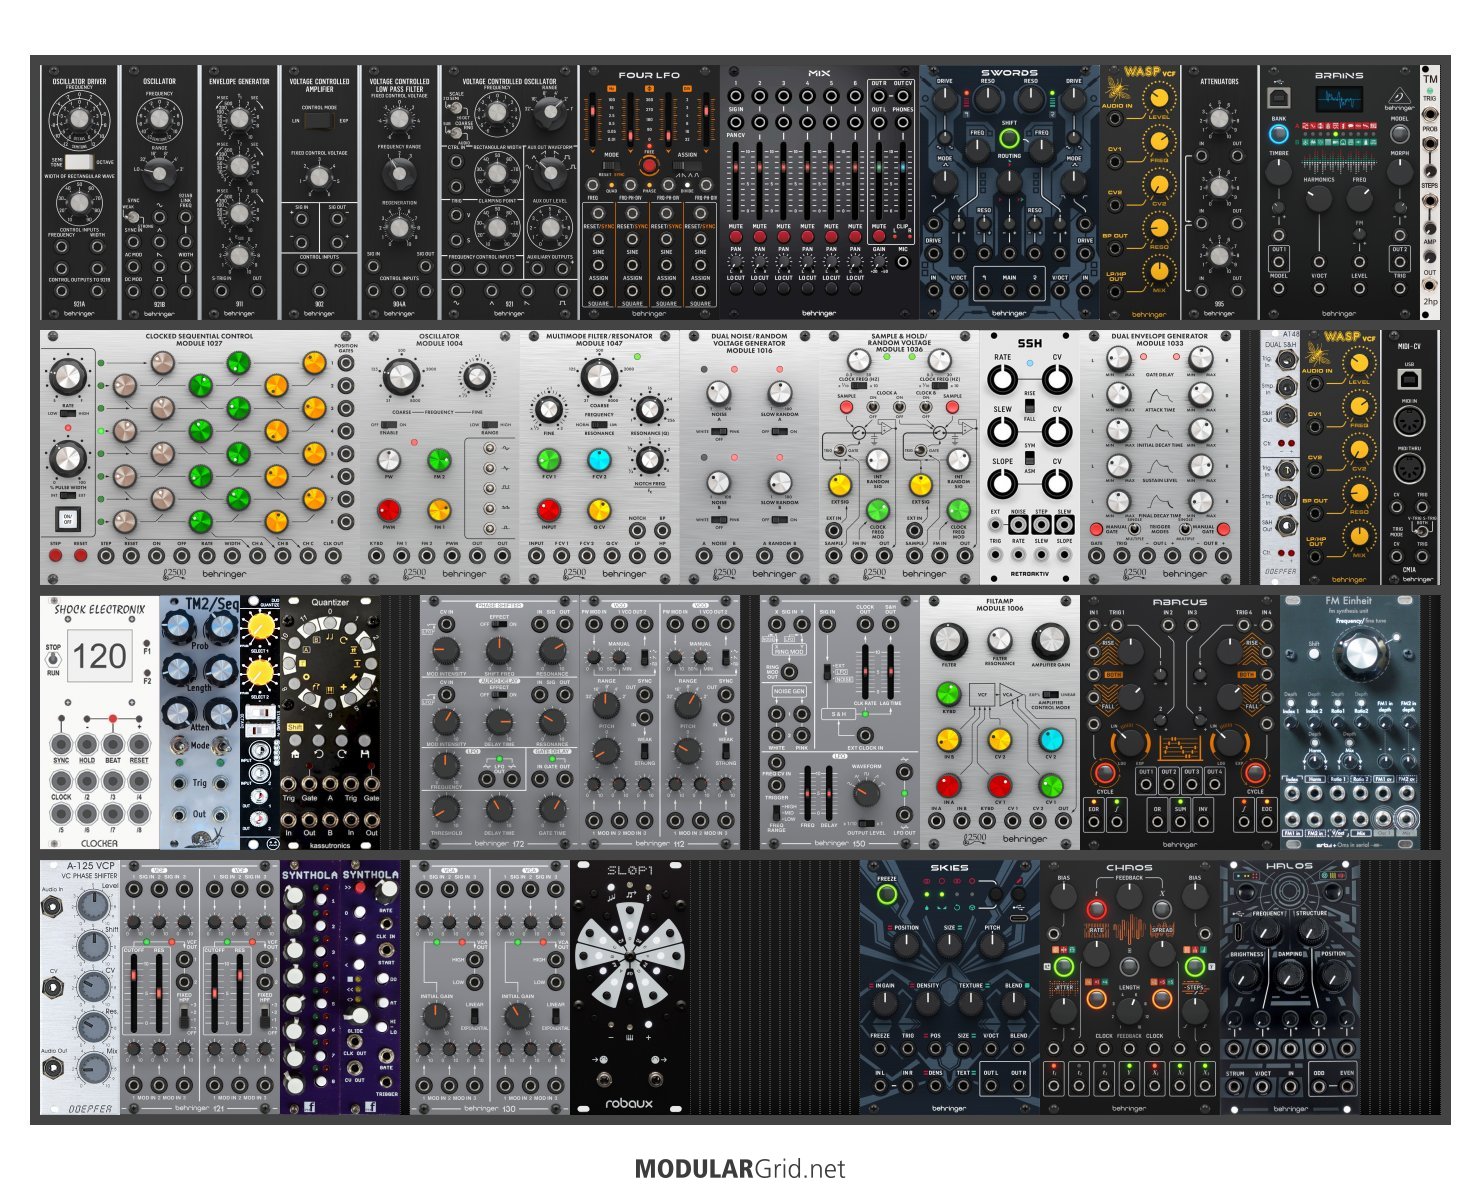Click the Level knob on the A-125 VCP
The height and width of the screenshot is (1190, 1481).
[x=93, y=907]
